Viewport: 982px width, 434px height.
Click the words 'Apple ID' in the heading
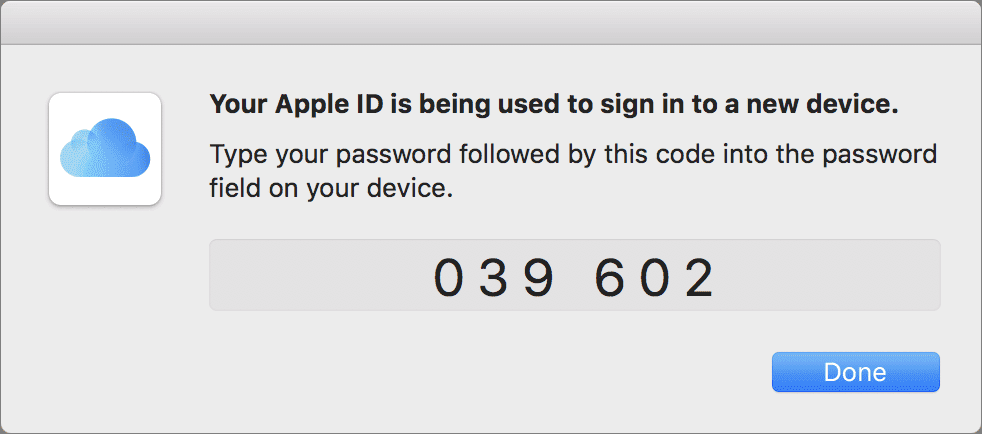(299, 105)
